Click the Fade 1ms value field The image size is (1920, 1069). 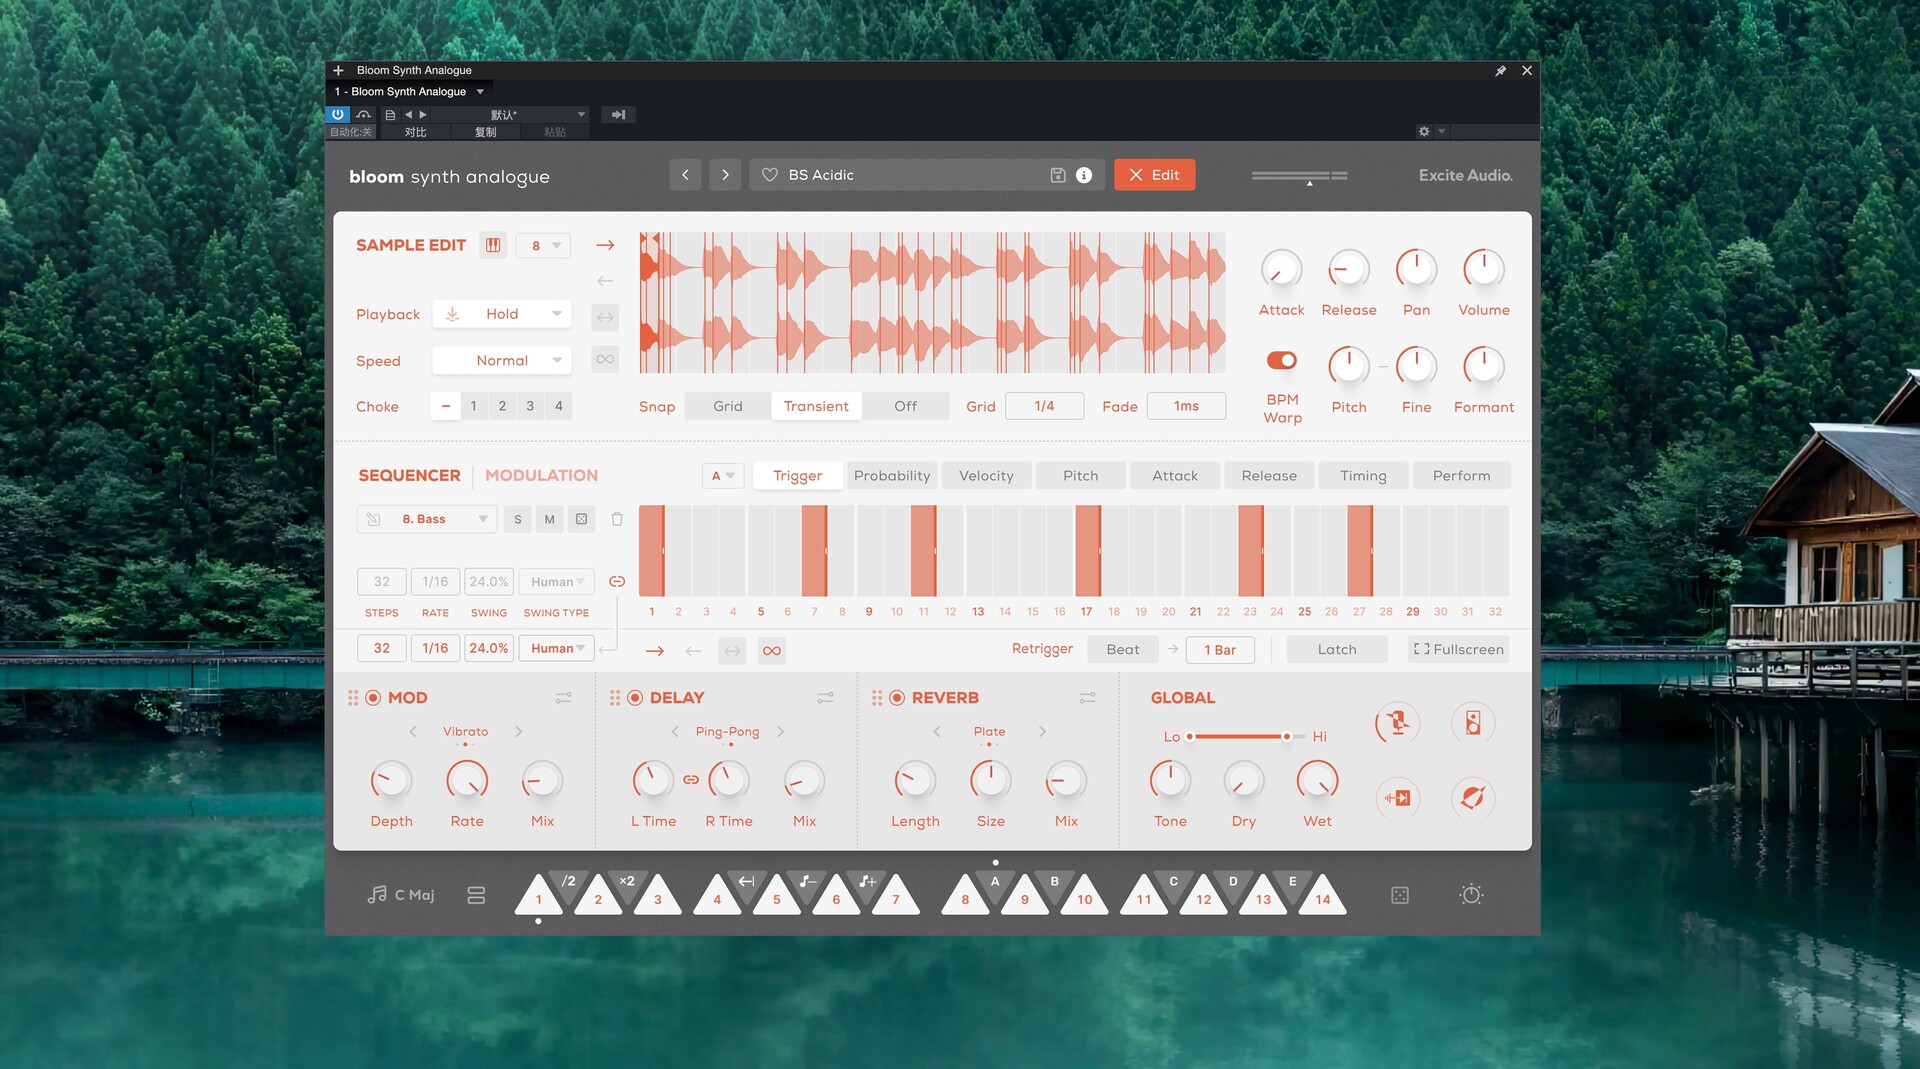tap(1186, 406)
